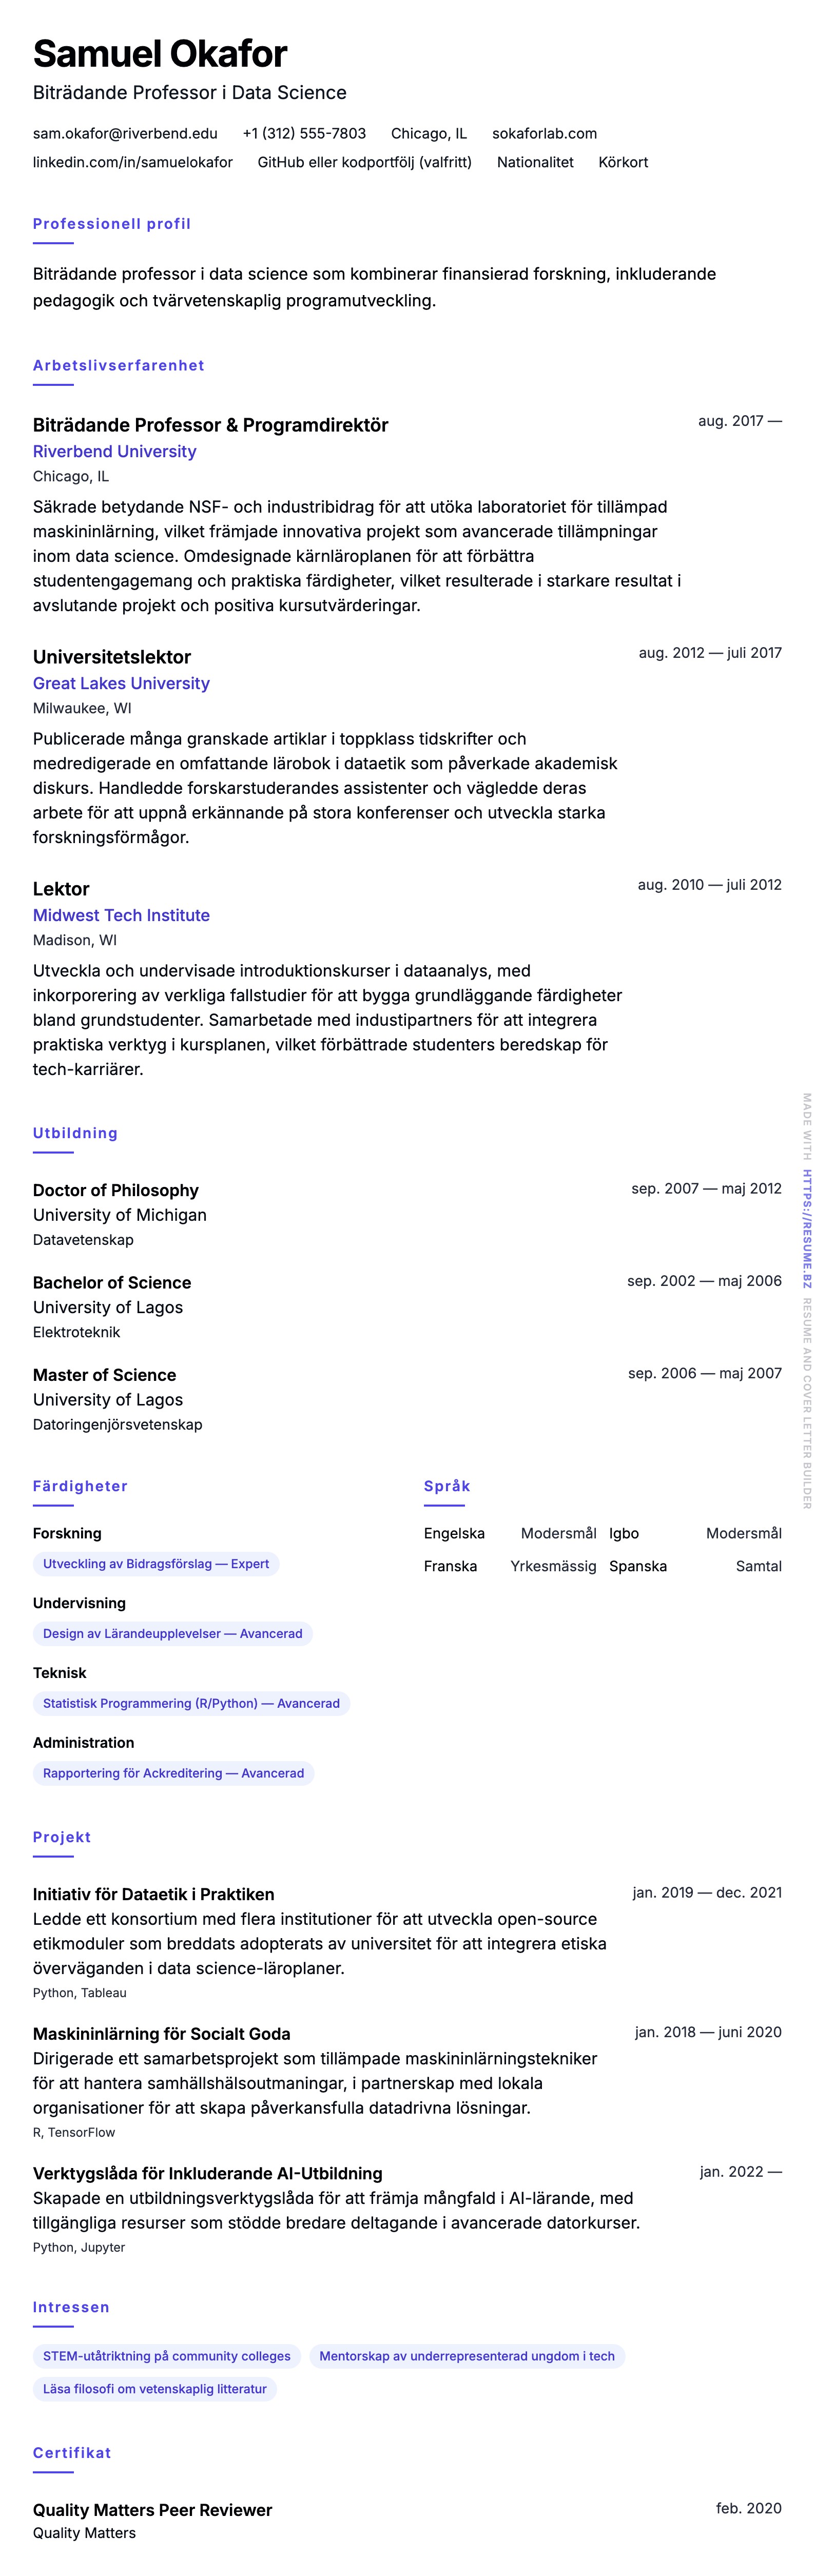This screenshot has height=2576, width=815.
Task: Click the Initiativ för Dataetik i Praktiken title
Action: pyautogui.click(x=153, y=1894)
